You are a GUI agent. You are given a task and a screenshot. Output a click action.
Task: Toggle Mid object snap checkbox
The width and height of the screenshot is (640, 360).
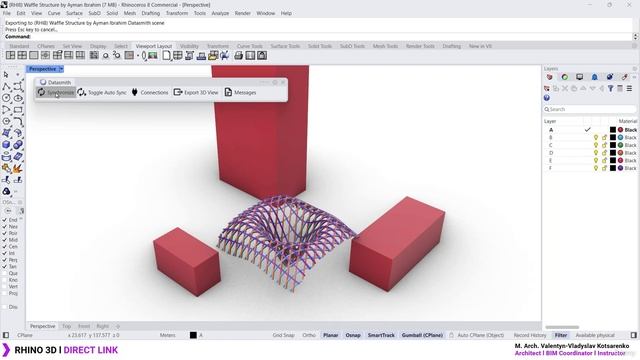[x=5, y=240]
